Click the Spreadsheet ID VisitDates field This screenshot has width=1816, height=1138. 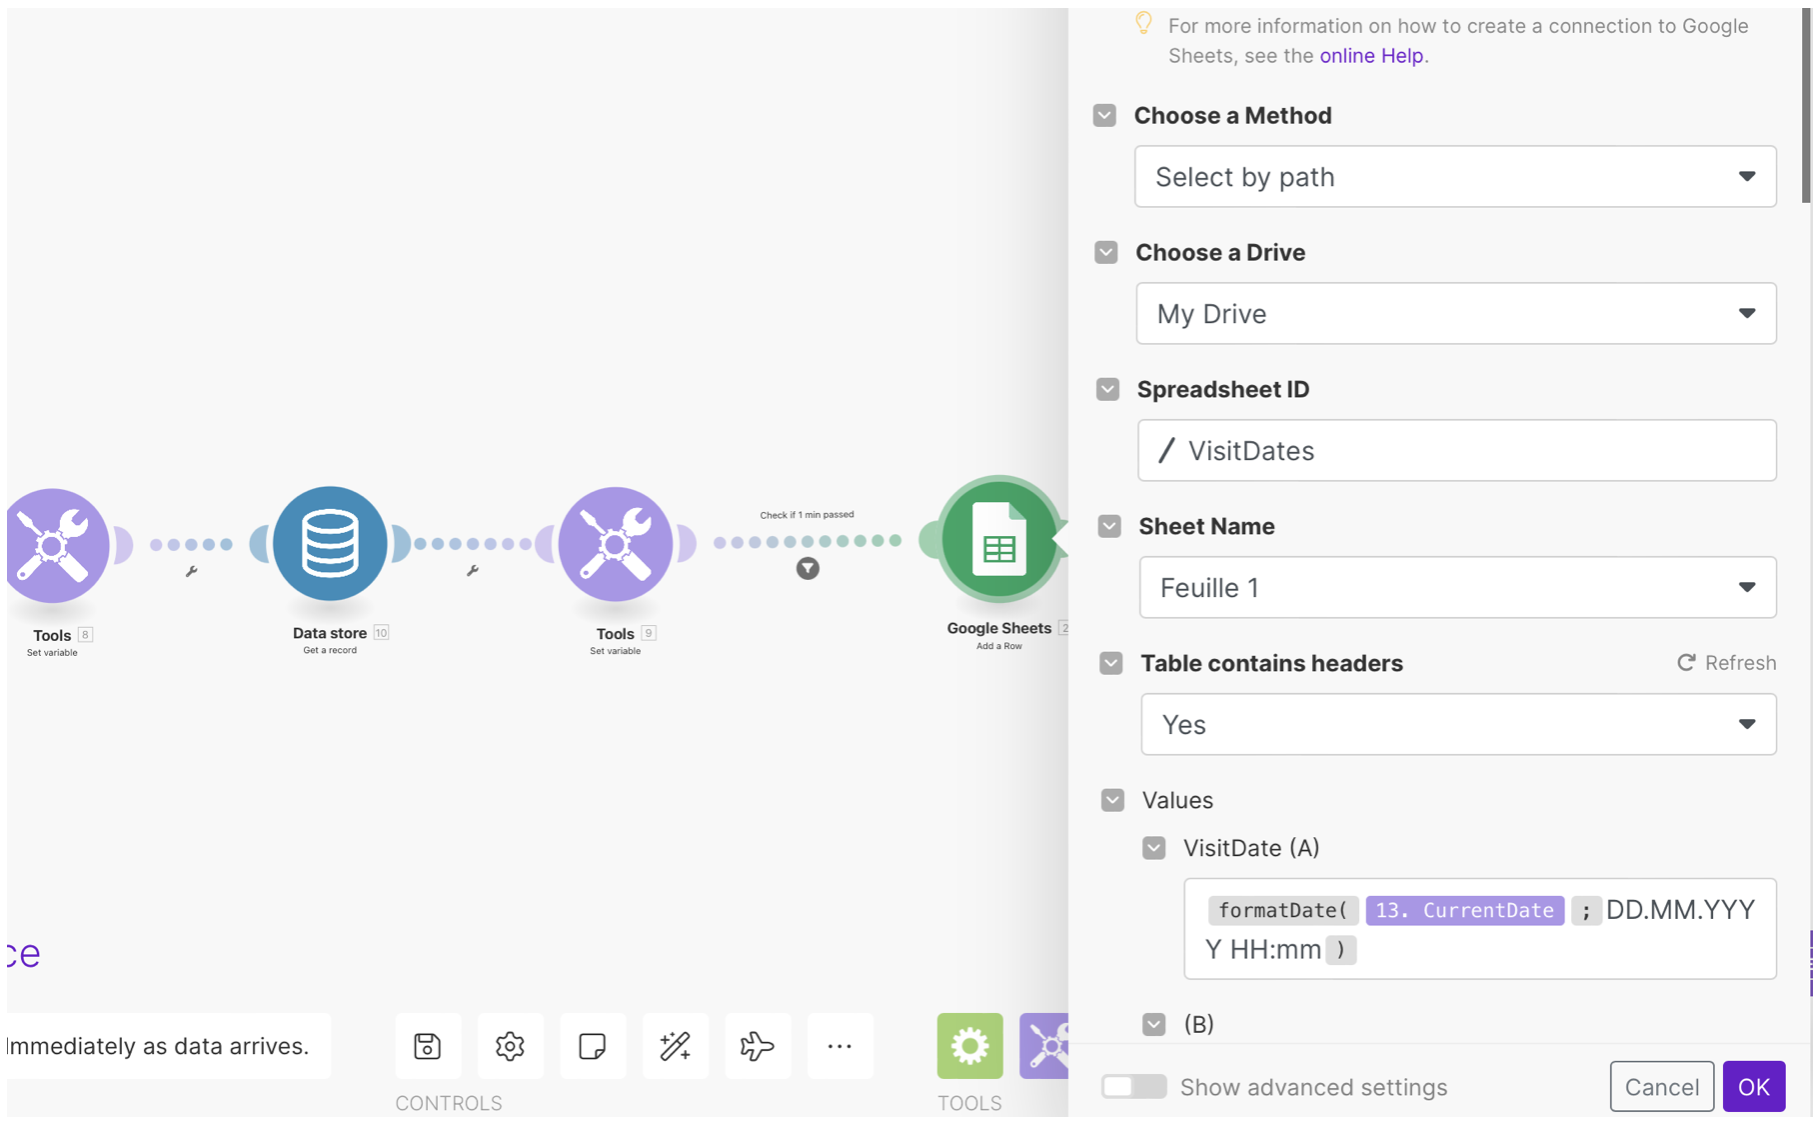(1457, 451)
